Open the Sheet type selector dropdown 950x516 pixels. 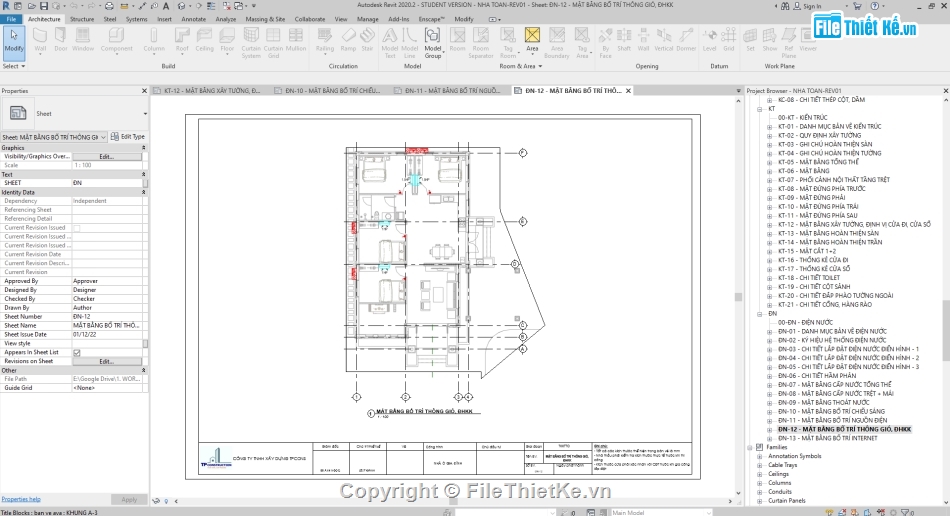145,113
